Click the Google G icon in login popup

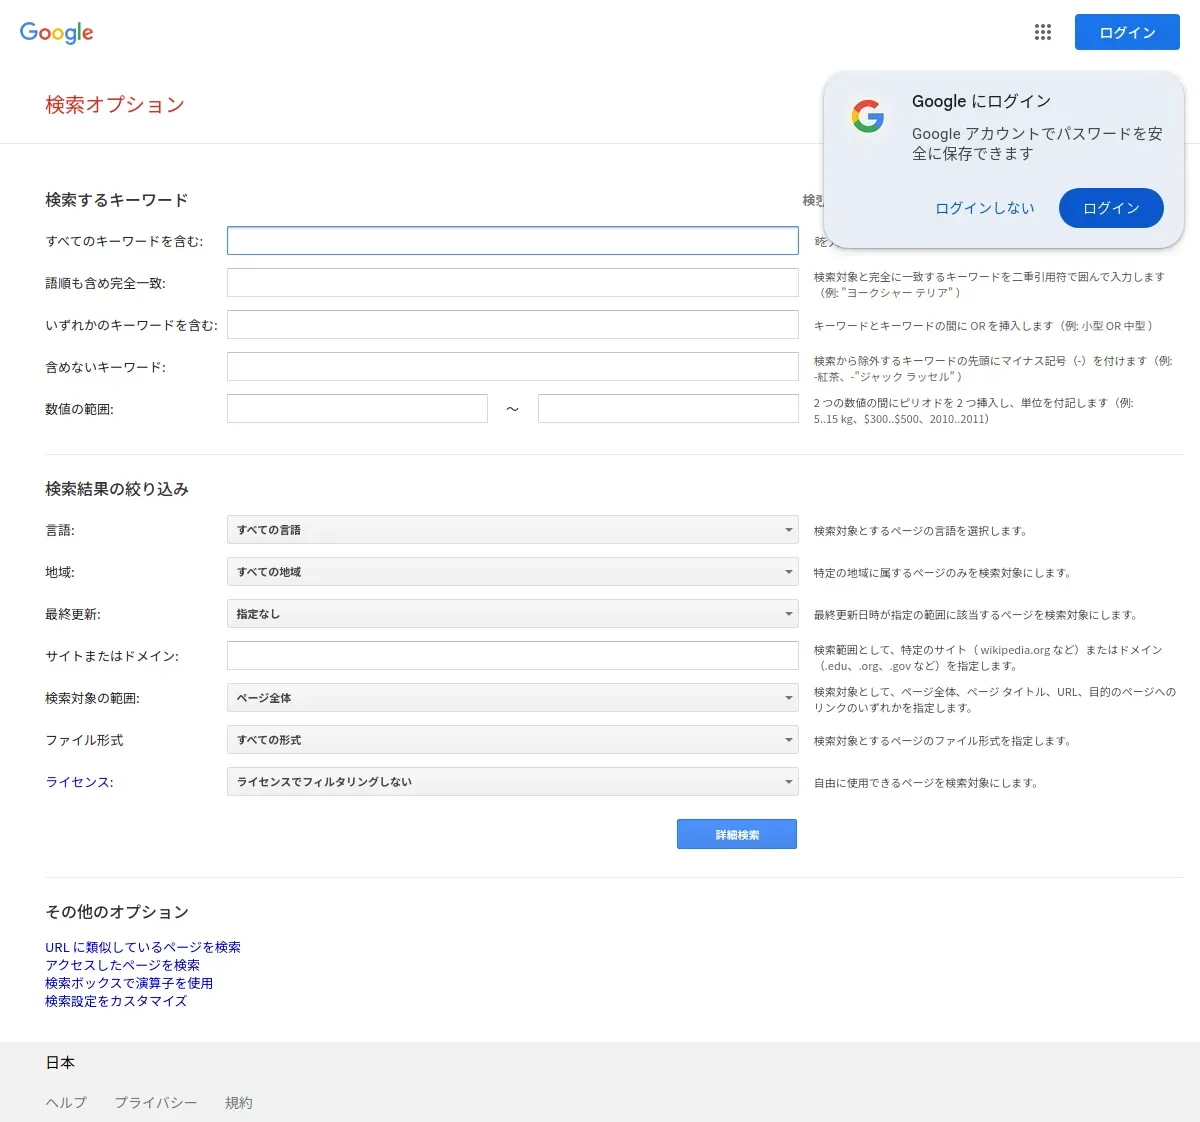(x=868, y=116)
